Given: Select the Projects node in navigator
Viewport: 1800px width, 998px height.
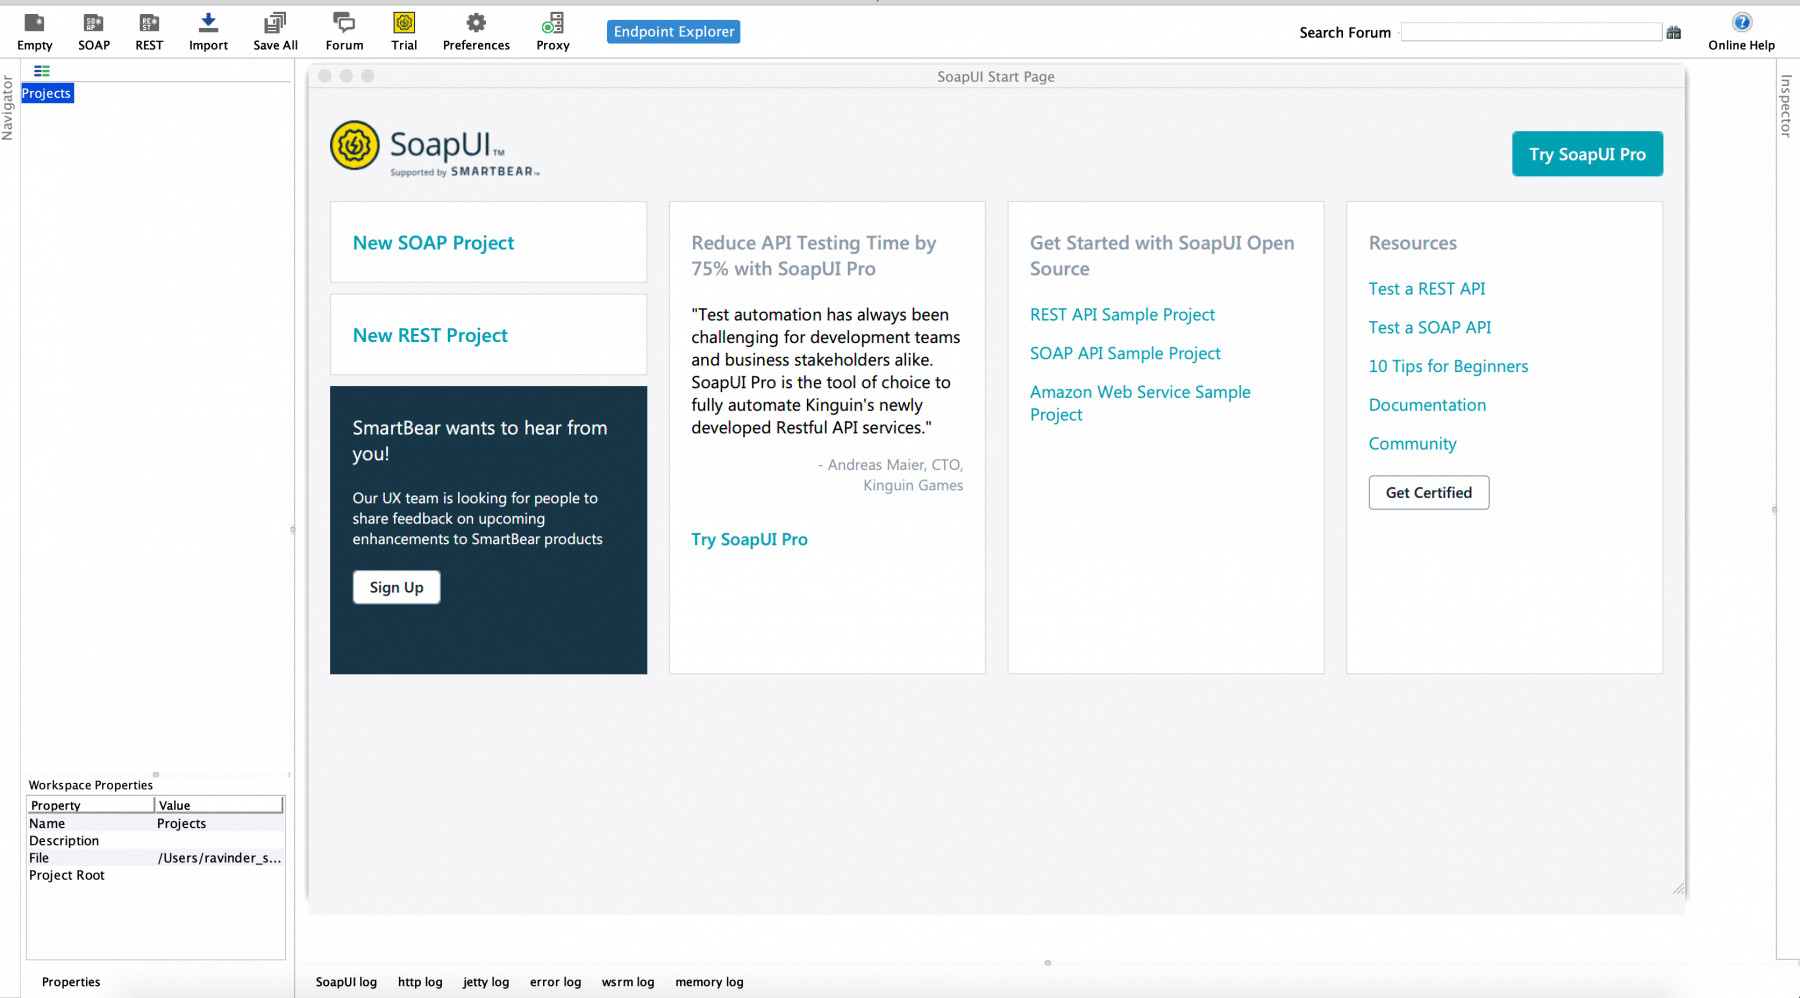Looking at the screenshot, I should (x=47, y=93).
